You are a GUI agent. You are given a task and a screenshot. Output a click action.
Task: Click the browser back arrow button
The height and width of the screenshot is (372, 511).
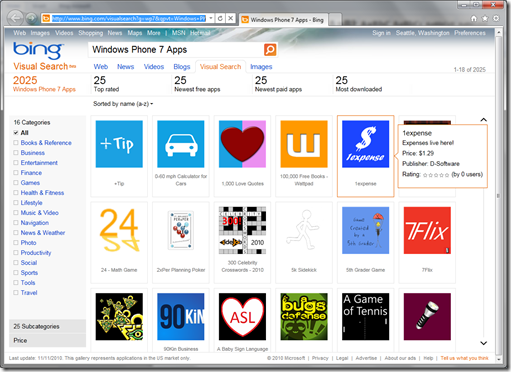coord(15,18)
